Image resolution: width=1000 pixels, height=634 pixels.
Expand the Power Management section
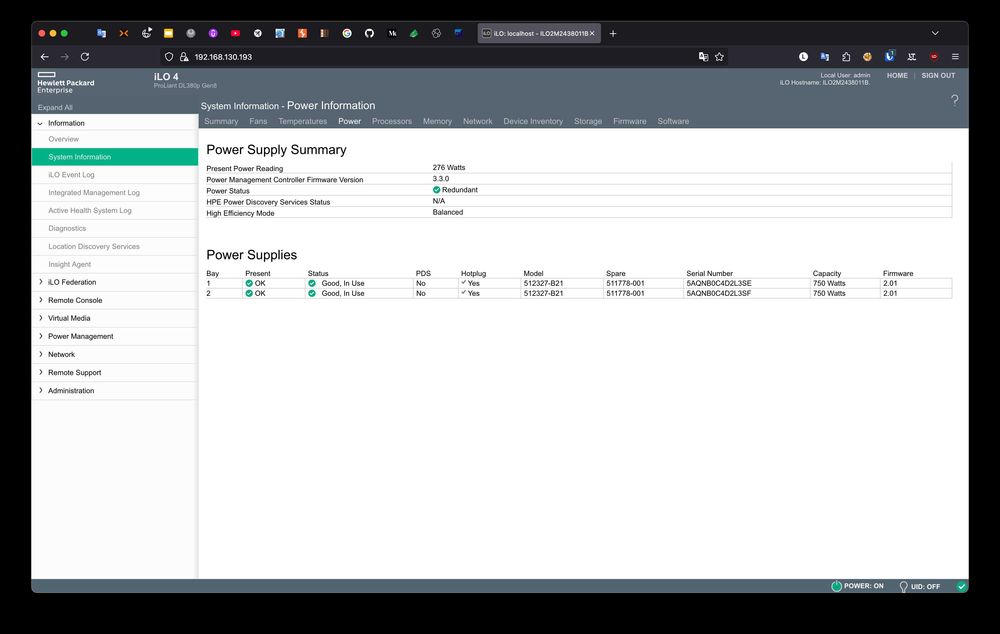(41, 336)
